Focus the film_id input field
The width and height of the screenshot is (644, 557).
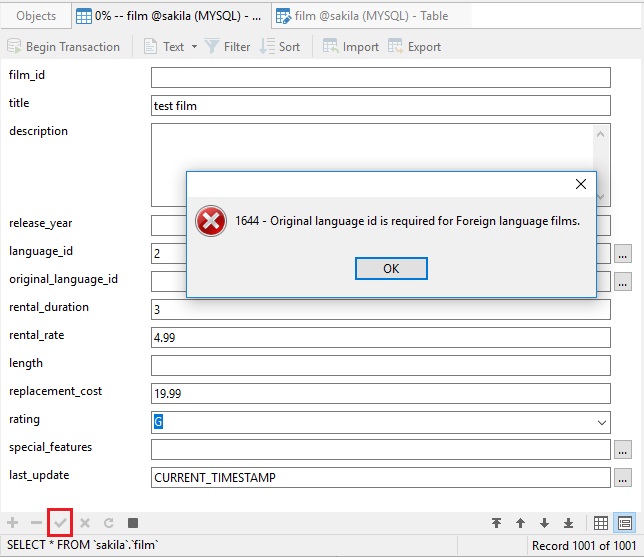[x=381, y=78]
